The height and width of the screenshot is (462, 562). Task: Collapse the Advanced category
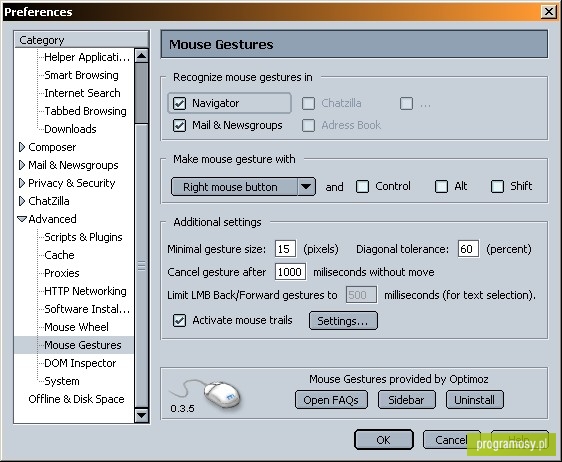[22, 219]
